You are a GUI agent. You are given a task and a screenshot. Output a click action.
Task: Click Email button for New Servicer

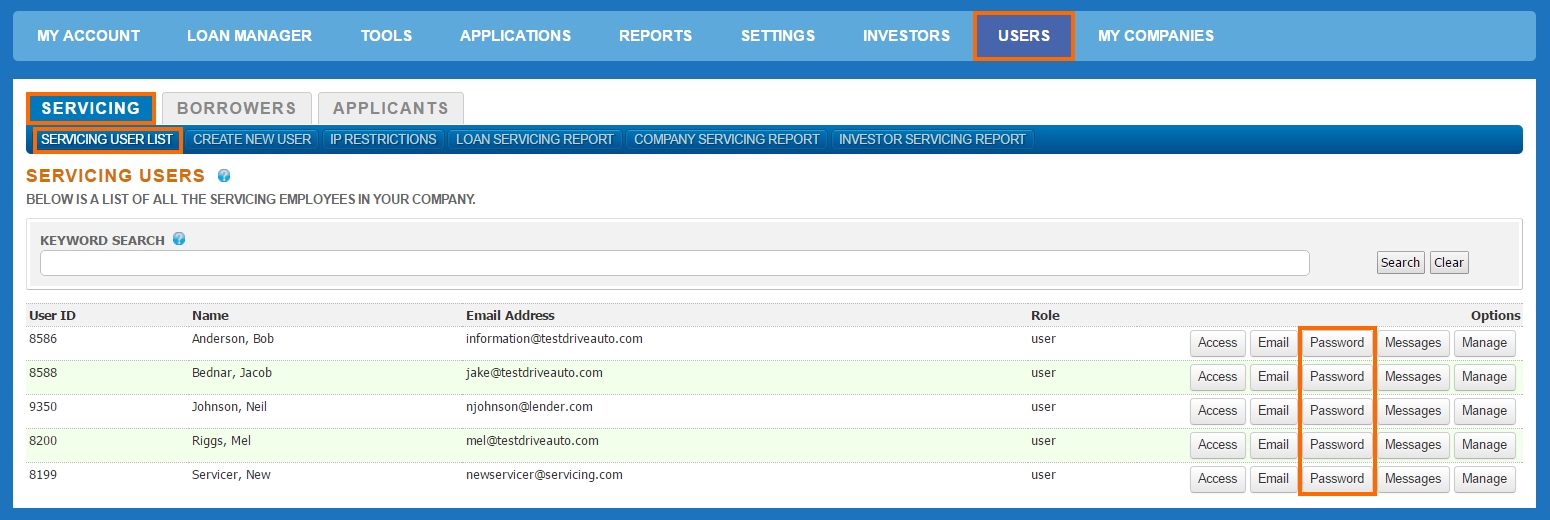tap(1273, 479)
